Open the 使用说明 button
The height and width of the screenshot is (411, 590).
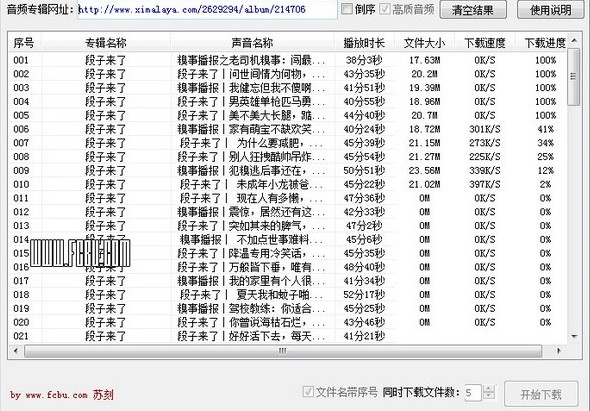pyautogui.click(x=550, y=10)
